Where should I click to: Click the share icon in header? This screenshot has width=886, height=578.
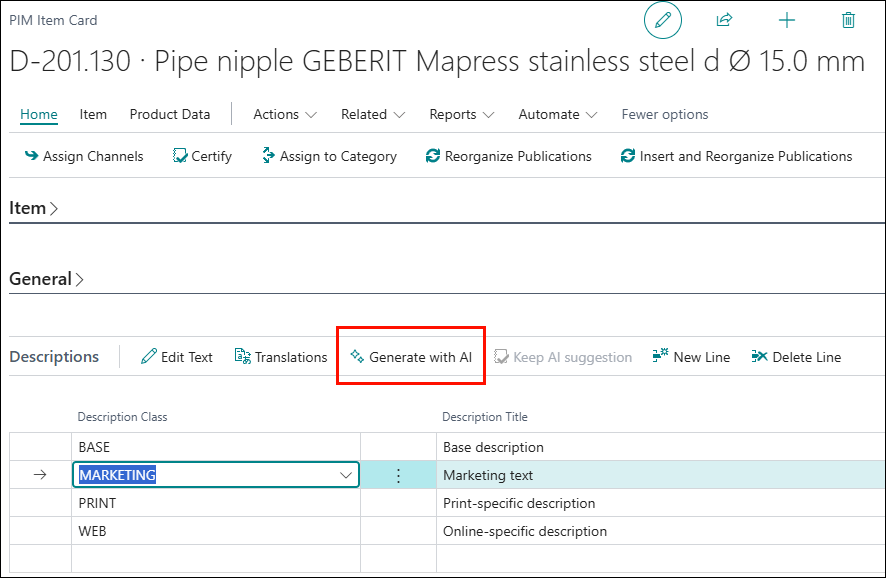[x=724, y=20]
